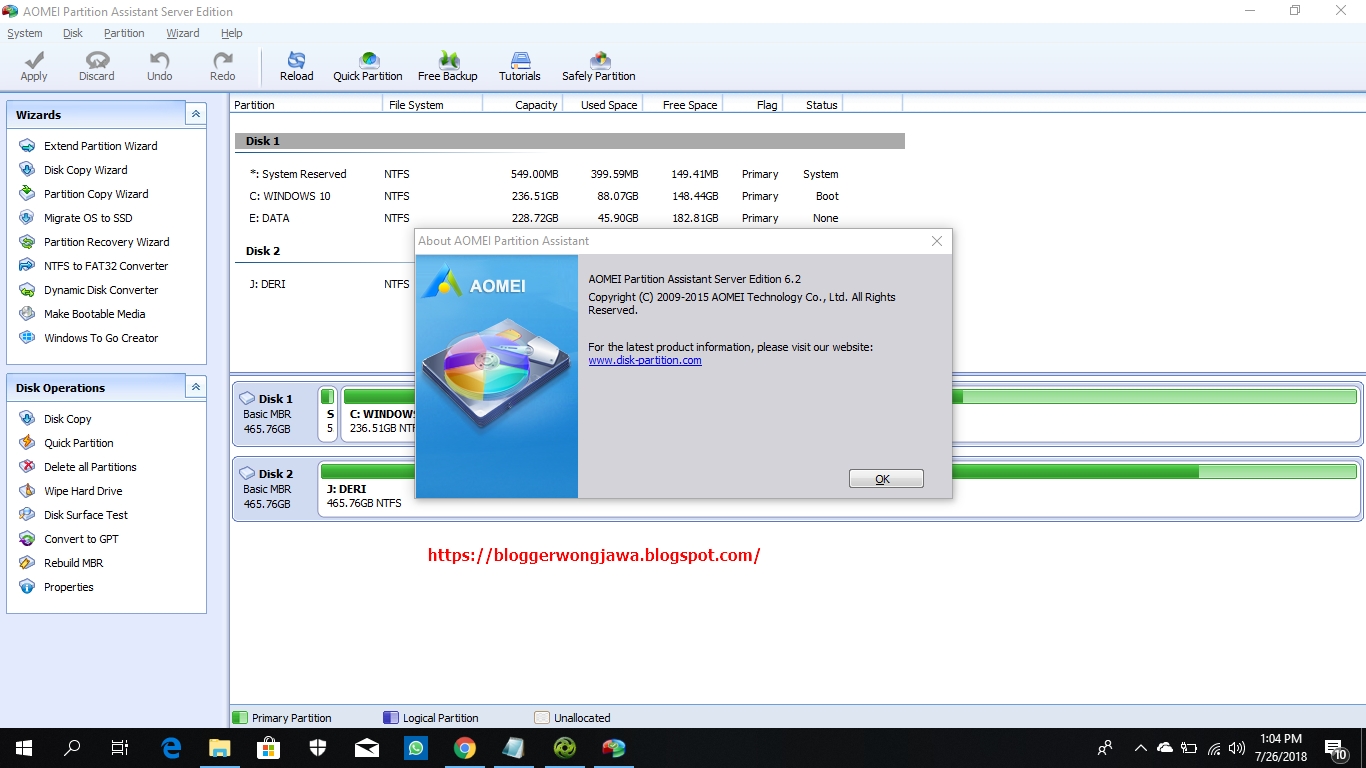Click the Undo toolbar icon
The image size is (1366, 768).
(160, 67)
